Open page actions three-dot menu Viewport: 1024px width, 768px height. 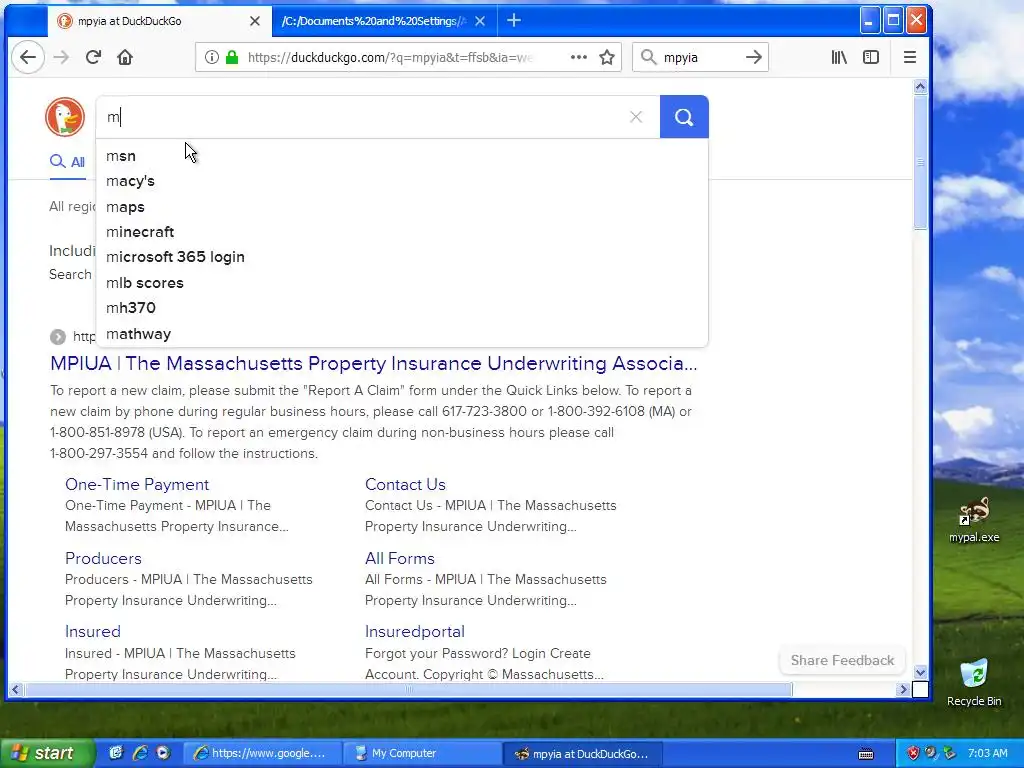click(579, 57)
